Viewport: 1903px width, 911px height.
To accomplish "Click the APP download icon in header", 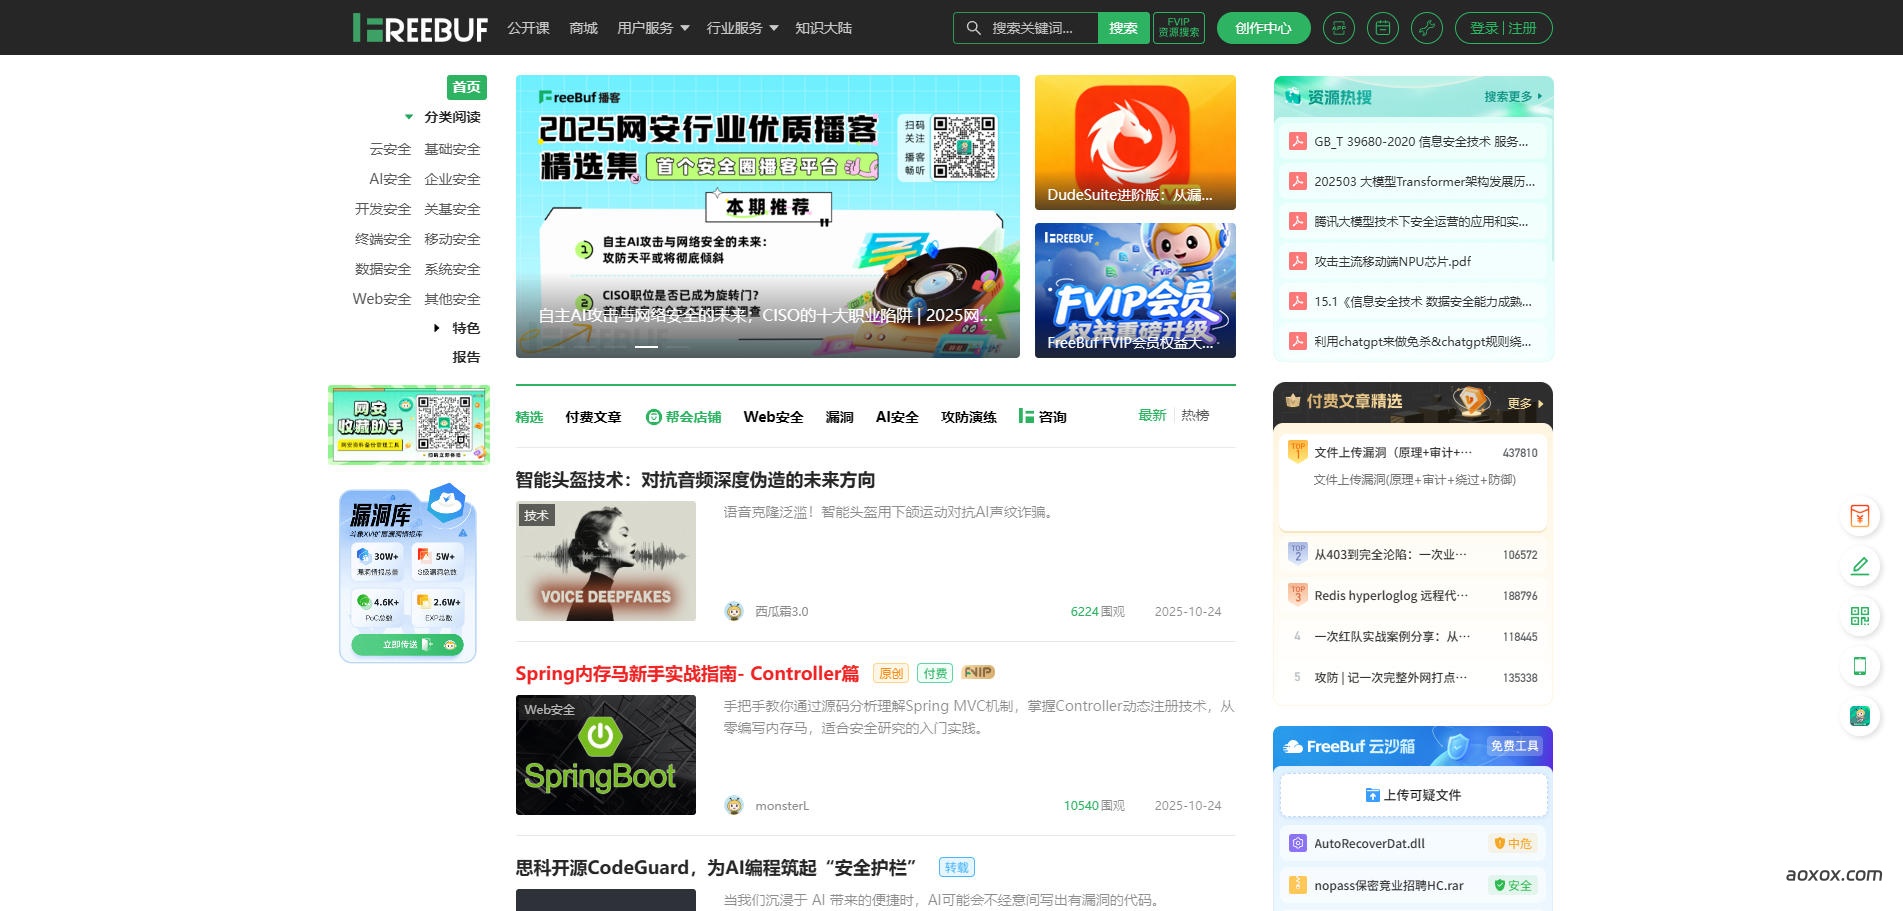I will pos(1338,28).
